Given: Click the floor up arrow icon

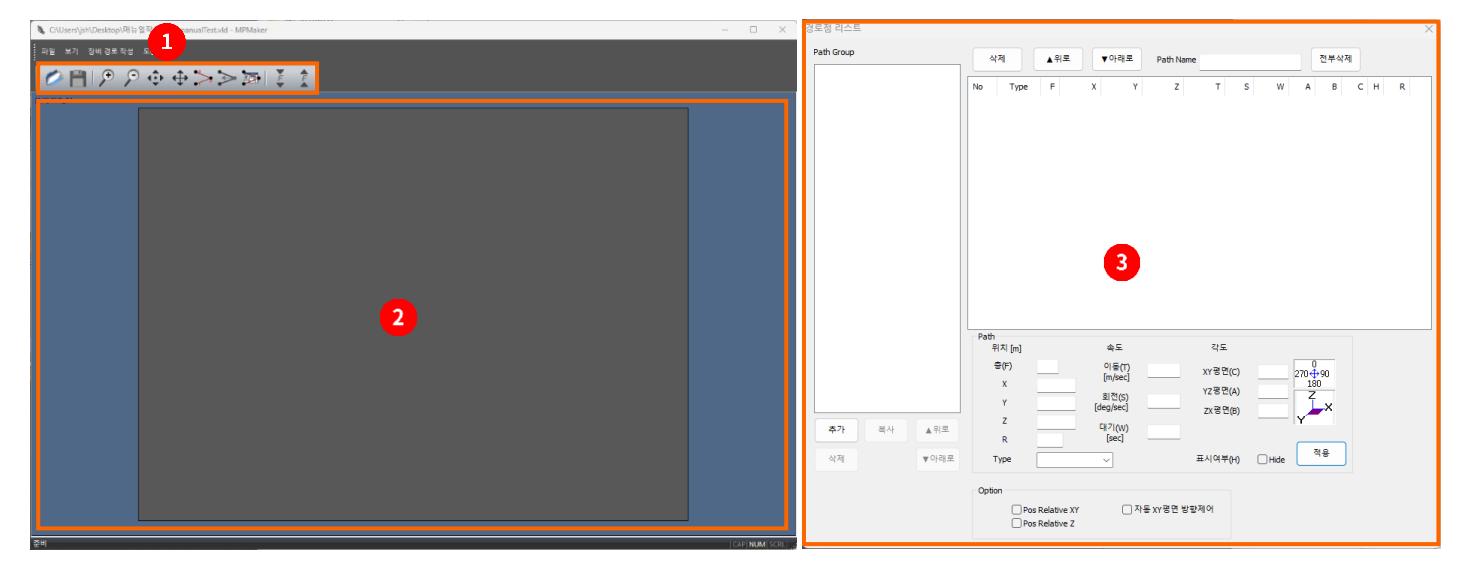Looking at the screenshot, I should [x=304, y=78].
